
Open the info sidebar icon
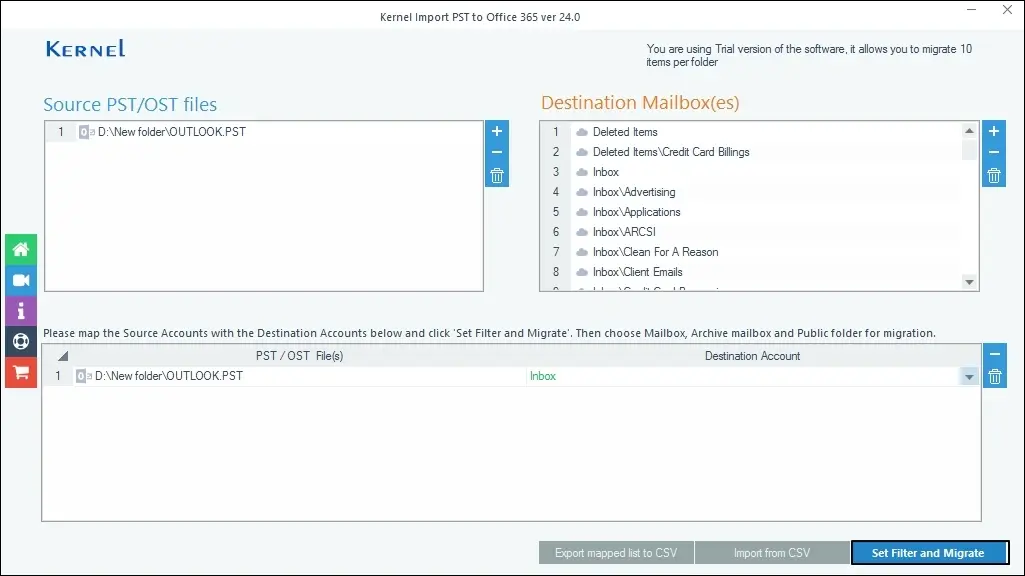pyautogui.click(x=21, y=311)
